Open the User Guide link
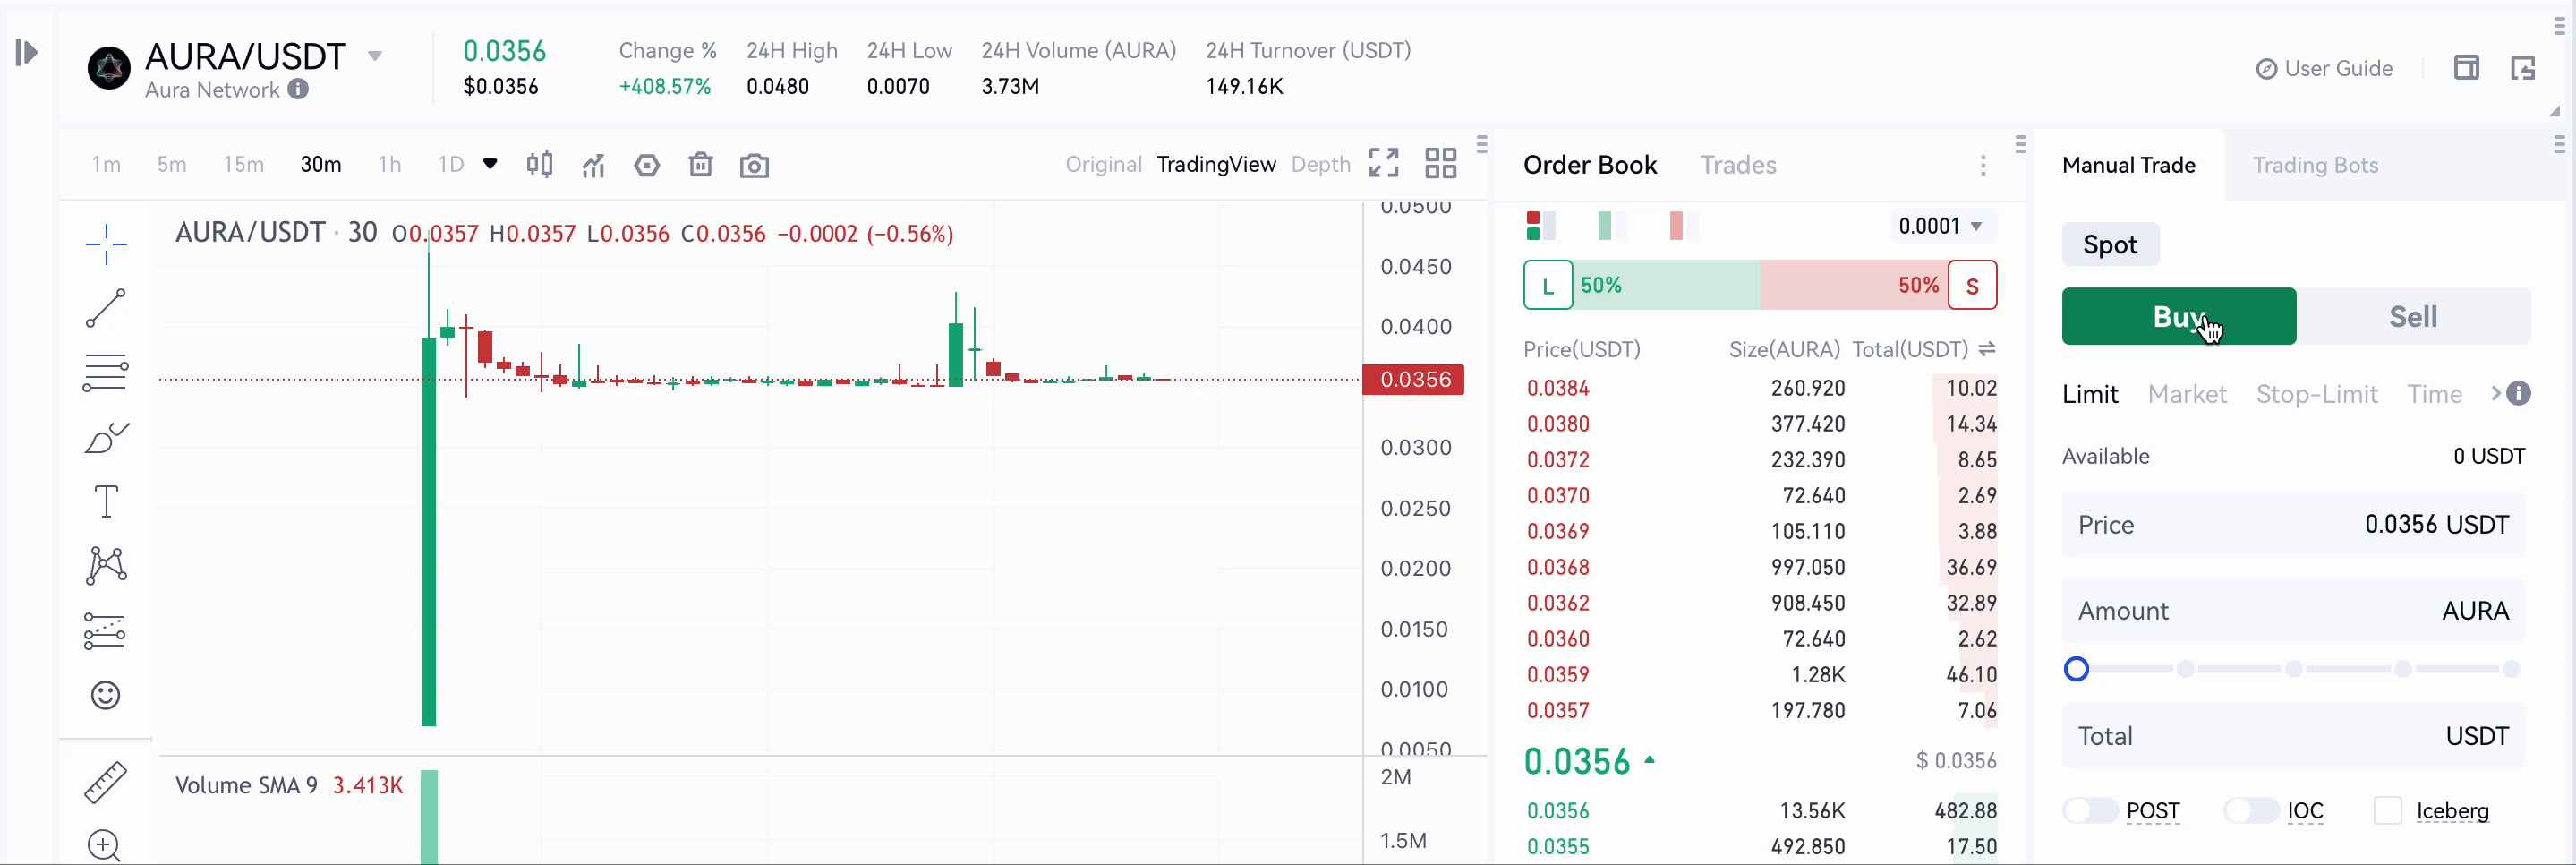2576x865 pixels. point(2324,68)
